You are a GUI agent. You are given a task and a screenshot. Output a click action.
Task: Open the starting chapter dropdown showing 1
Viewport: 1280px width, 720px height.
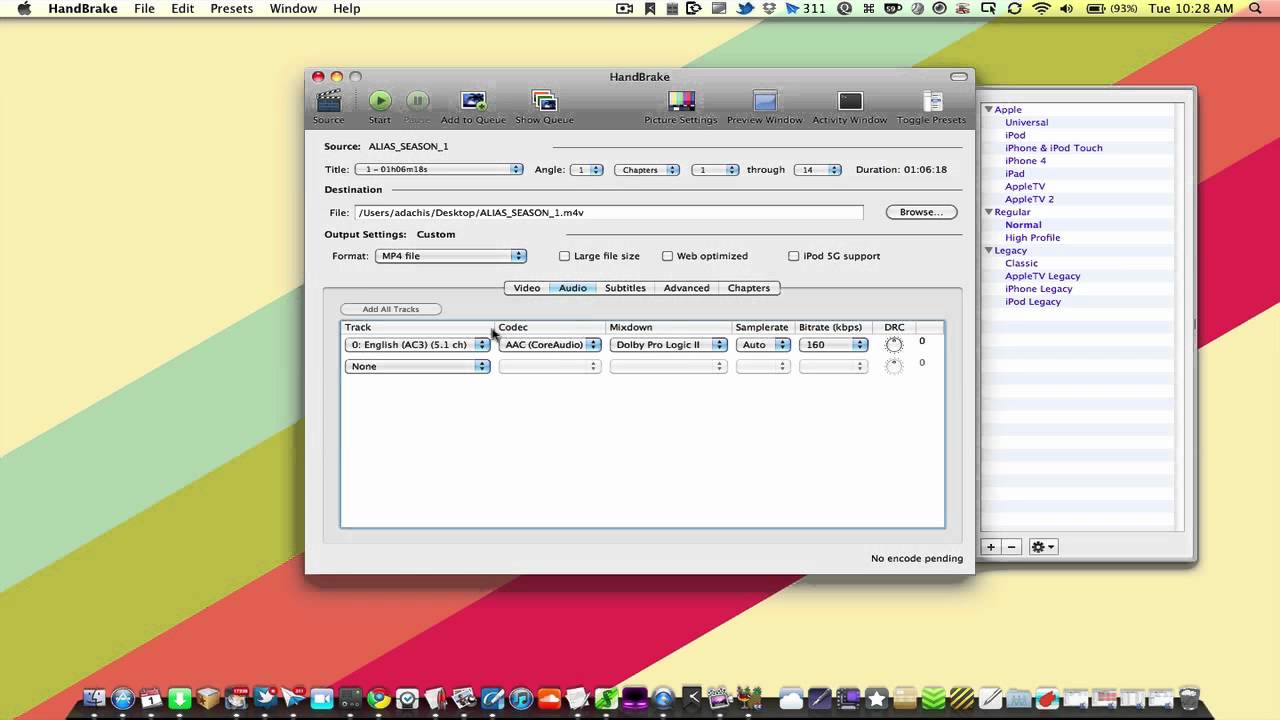(x=715, y=170)
